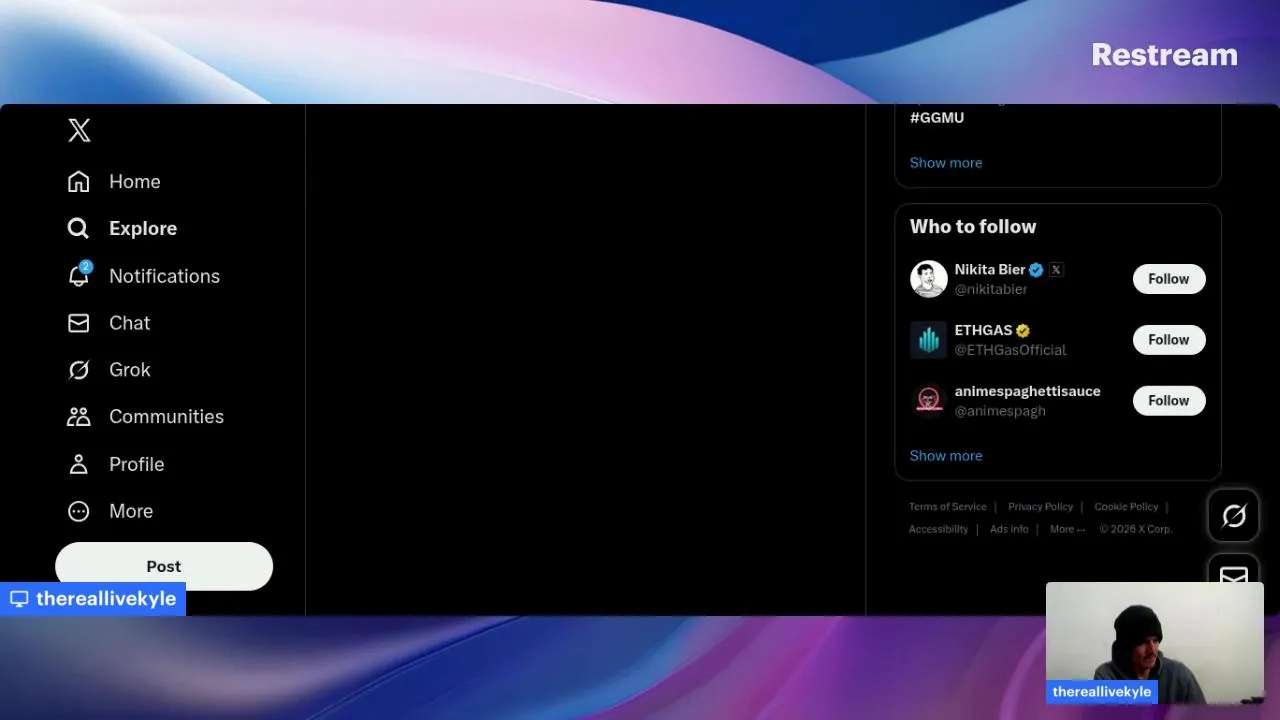The image size is (1280, 720).
Task: Click @ETHGasOfficial handle text
Action: pyautogui.click(x=1010, y=350)
